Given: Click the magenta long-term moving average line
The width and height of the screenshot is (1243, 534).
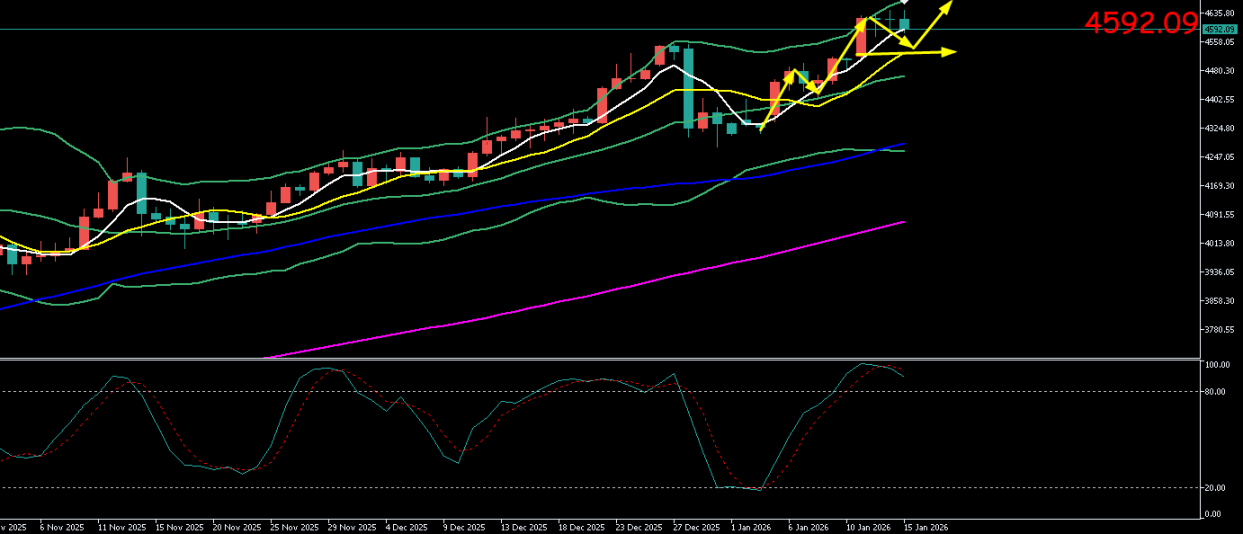Looking at the screenshot, I should [x=600, y=292].
